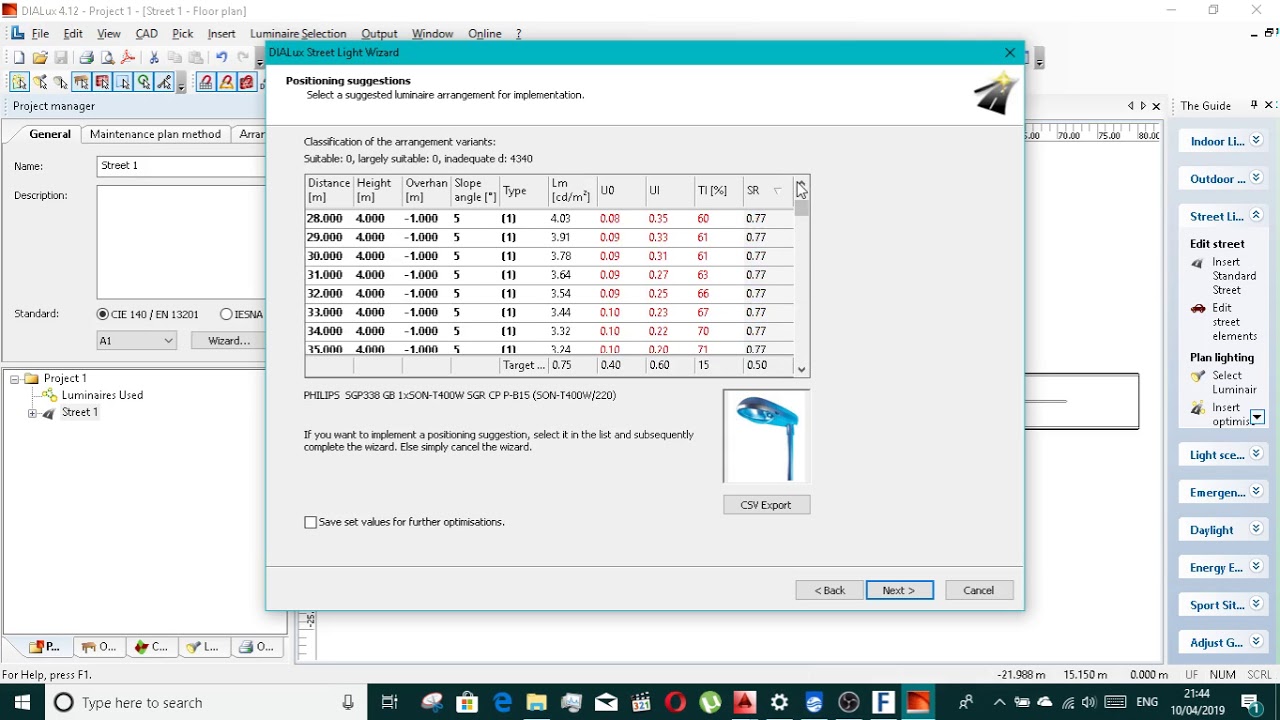Collapse the Project 1 tree node
Screen dimensions: 1280x720
coord(15,379)
